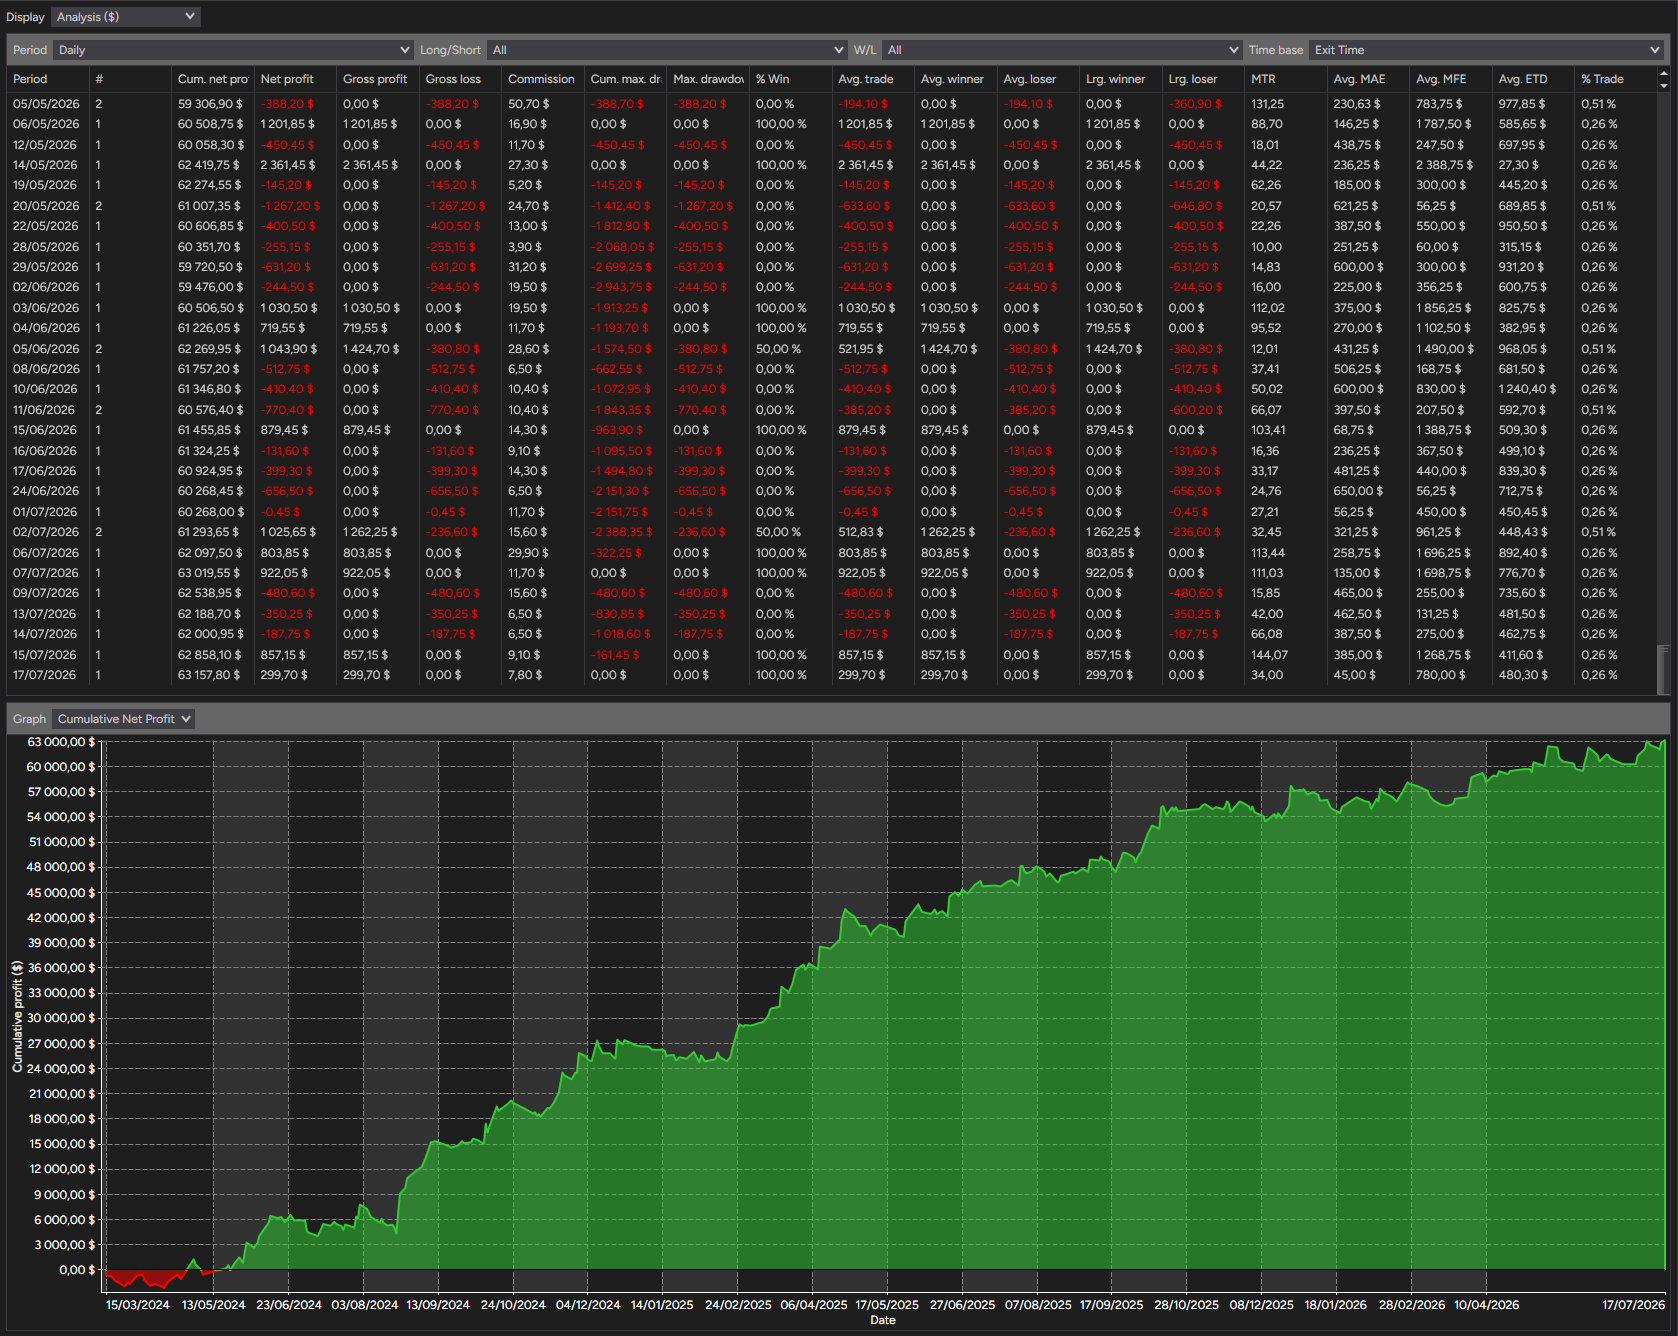Click cumulative net profit 63 157,80 $

[x=209, y=675]
